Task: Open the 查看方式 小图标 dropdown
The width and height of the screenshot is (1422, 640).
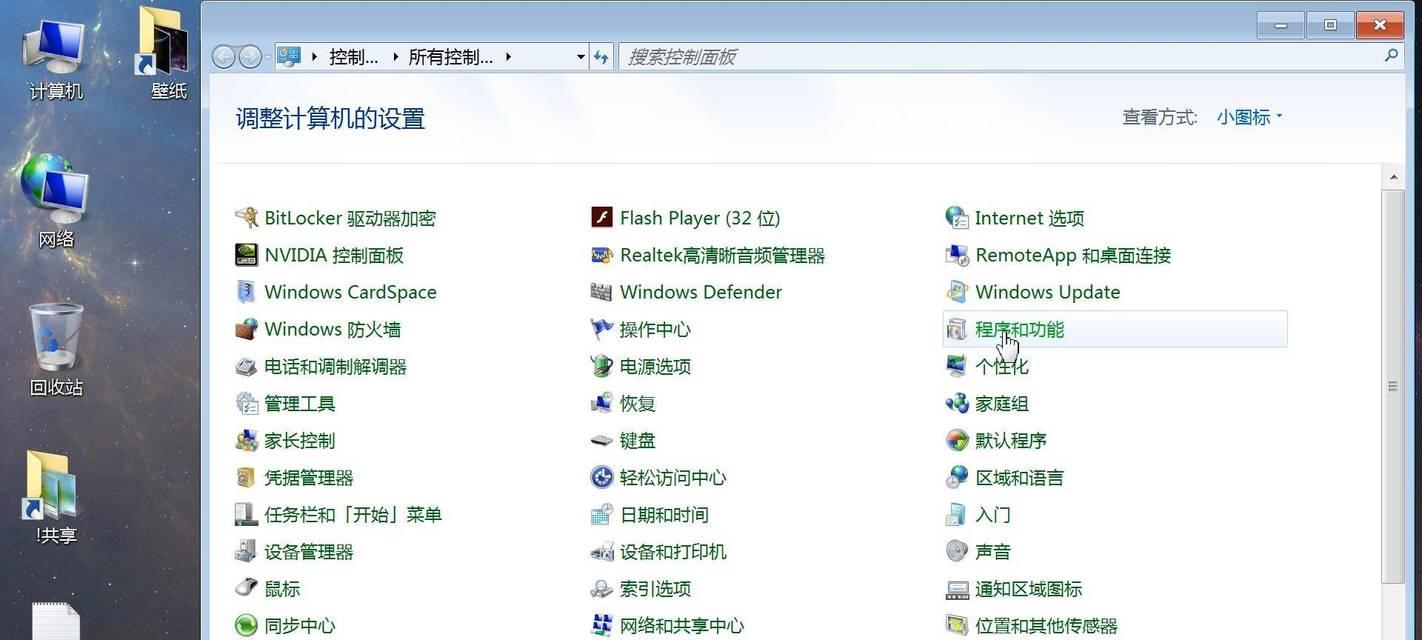Action: point(1249,117)
